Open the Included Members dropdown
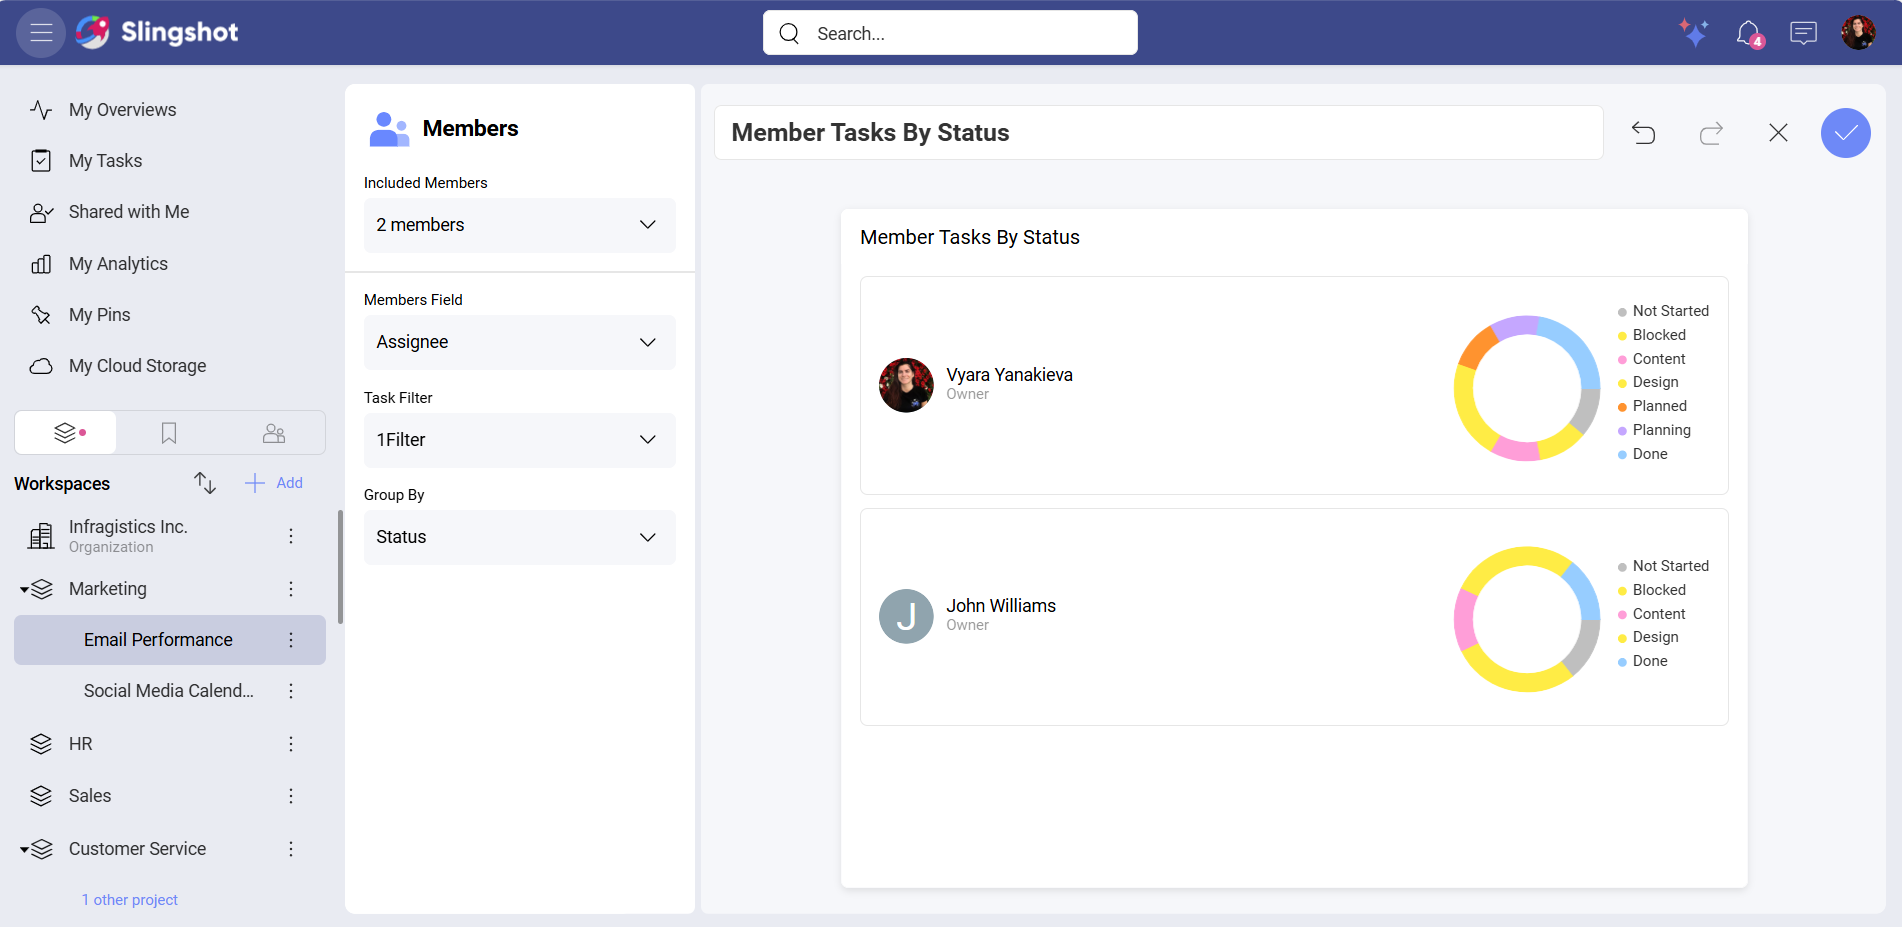 click(x=519, y=225)
